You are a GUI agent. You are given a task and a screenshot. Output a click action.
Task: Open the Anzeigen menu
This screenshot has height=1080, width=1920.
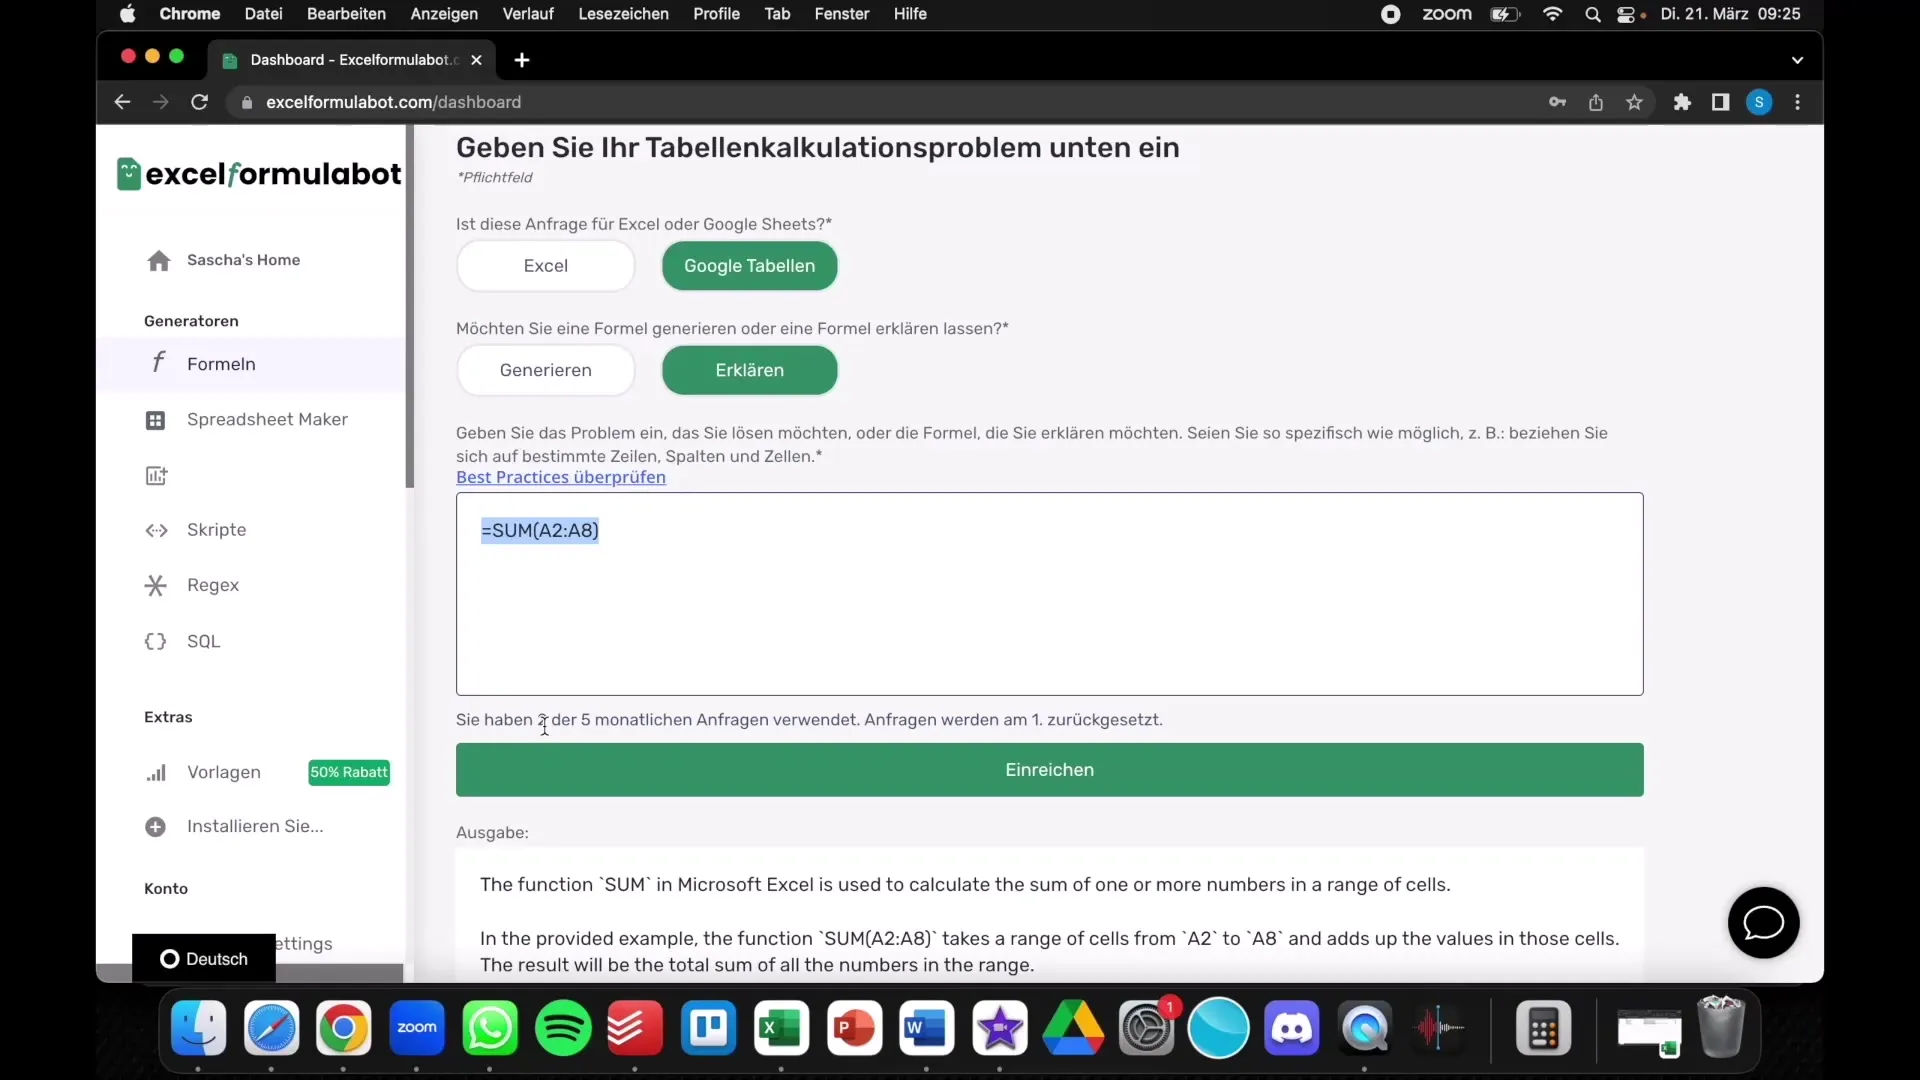[444, 14]
